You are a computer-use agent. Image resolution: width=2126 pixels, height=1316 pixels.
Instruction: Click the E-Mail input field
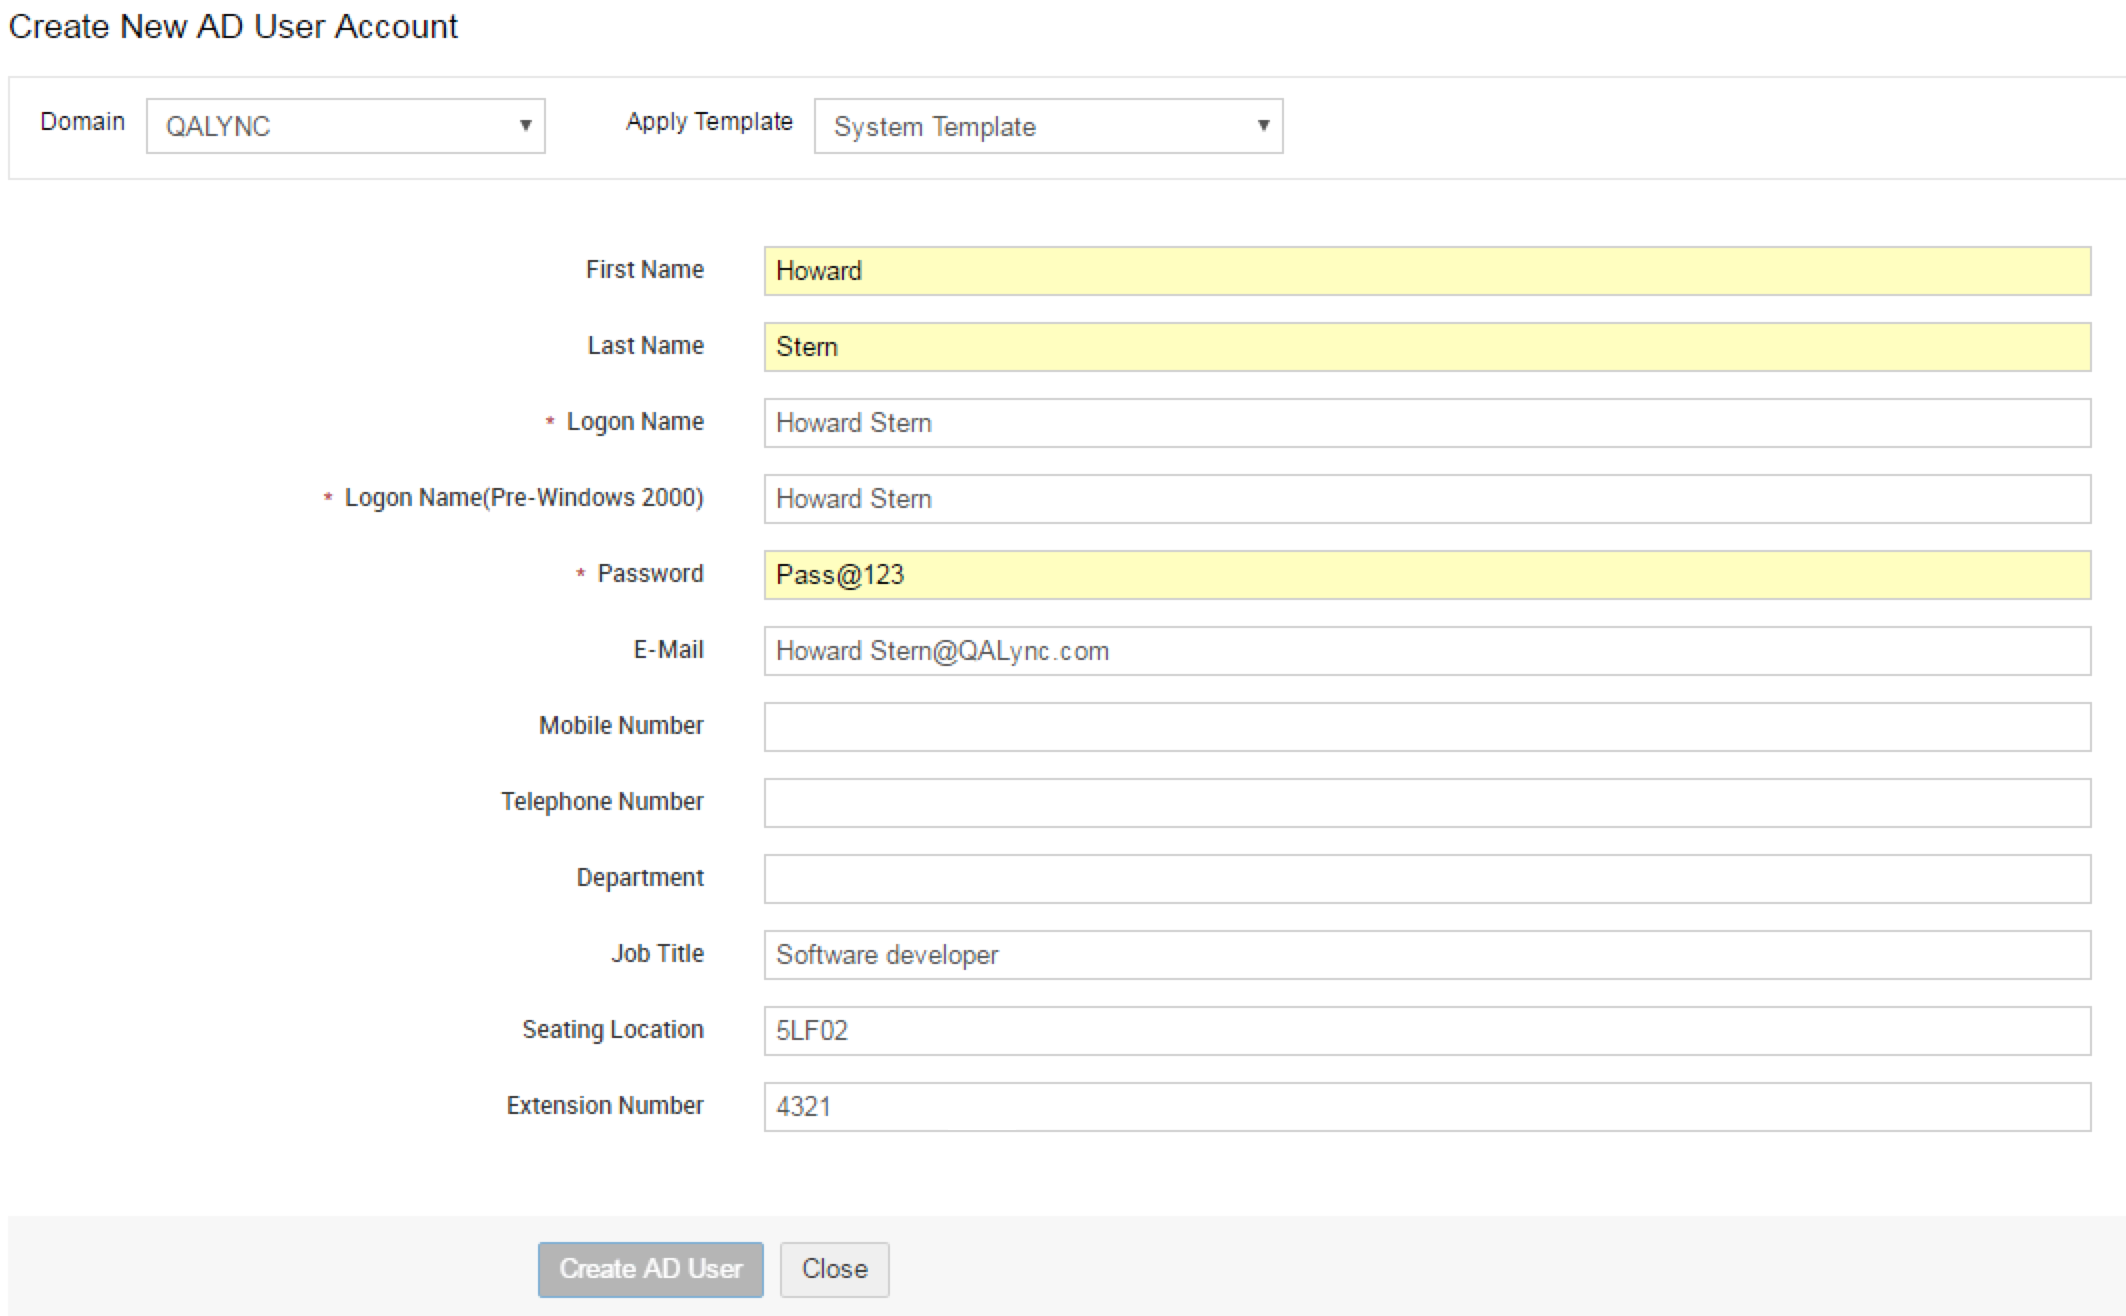[1426, 651]
